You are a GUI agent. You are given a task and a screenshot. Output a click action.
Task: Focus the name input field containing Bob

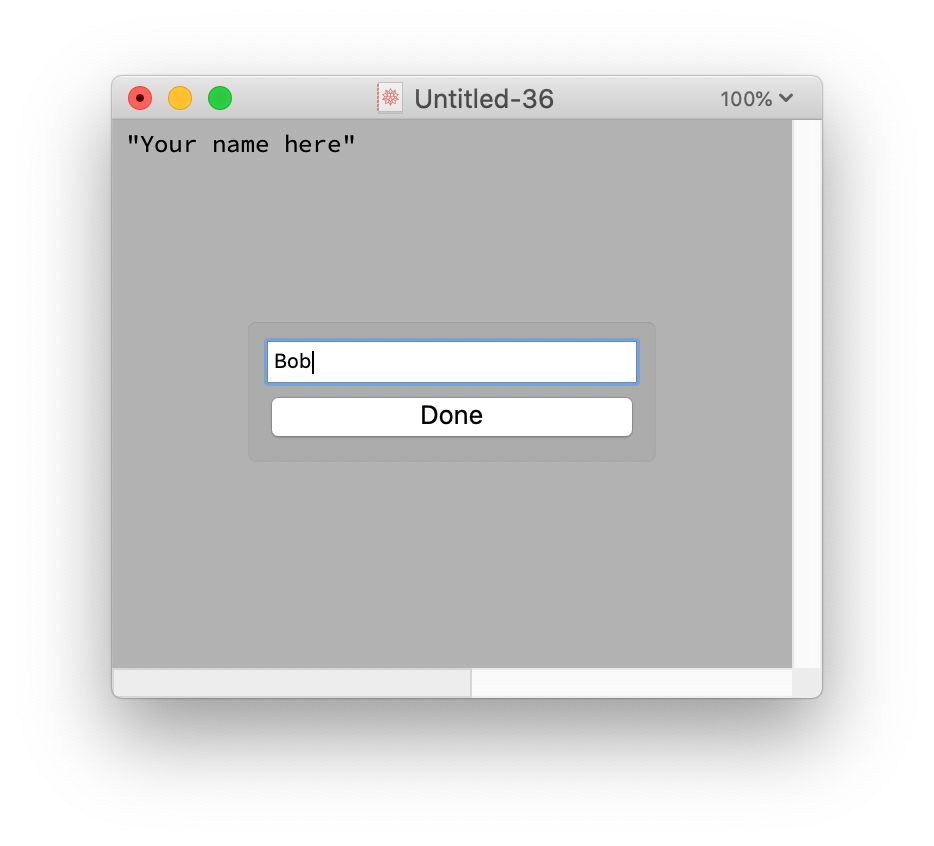tap(452, 362)
